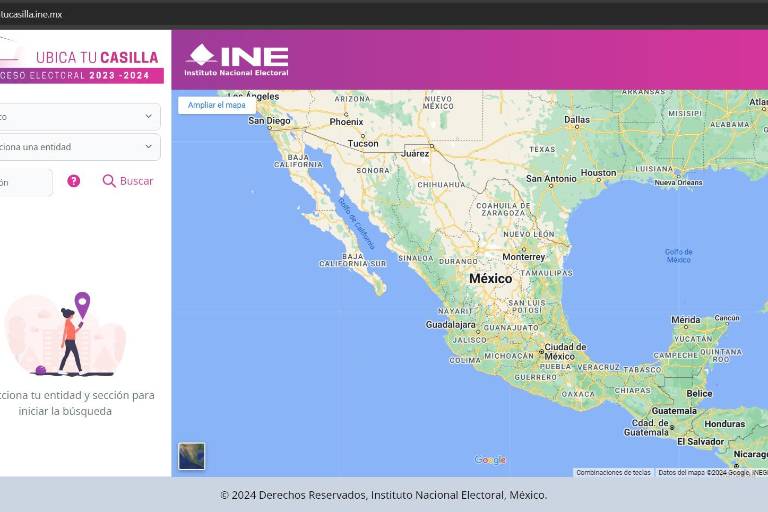The image size is (768, 512).
Task: Switch to satellite view thumbnail
Action: [x=191, y=456]
